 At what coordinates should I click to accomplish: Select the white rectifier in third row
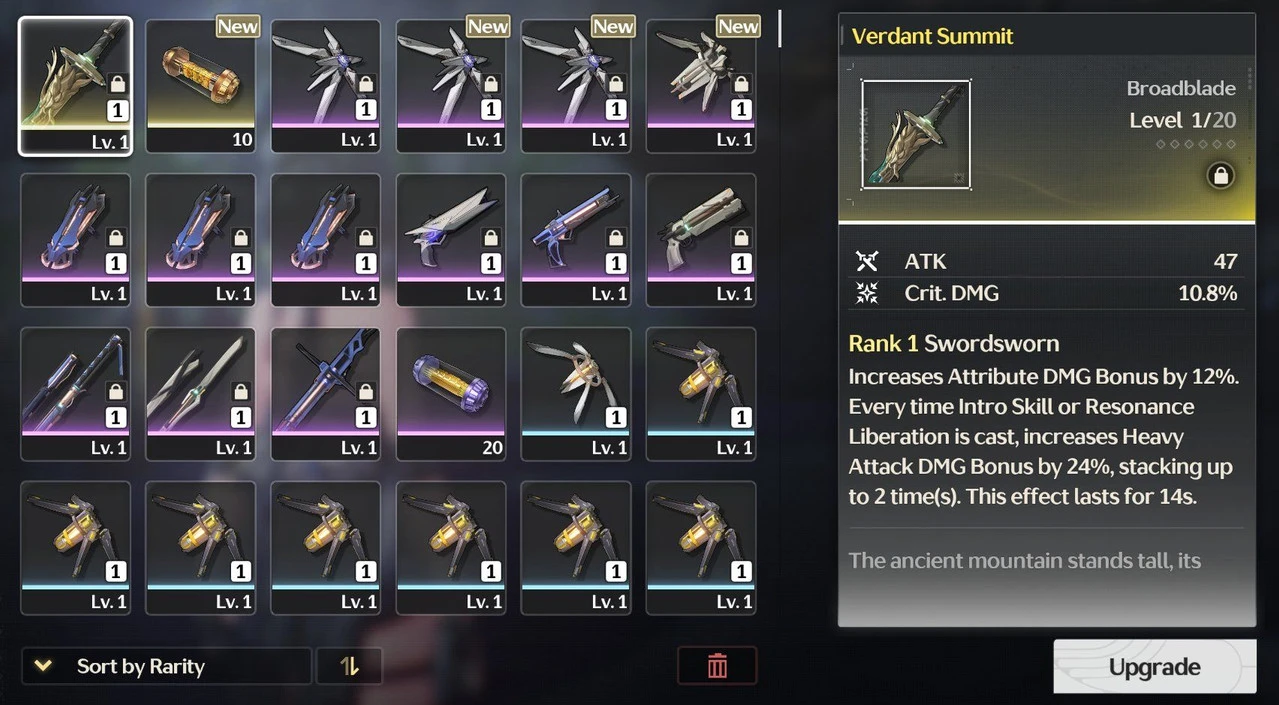pos(576,394)
